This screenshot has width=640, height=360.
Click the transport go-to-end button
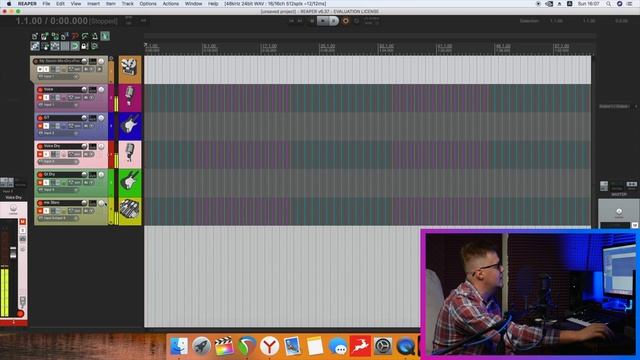300,21
